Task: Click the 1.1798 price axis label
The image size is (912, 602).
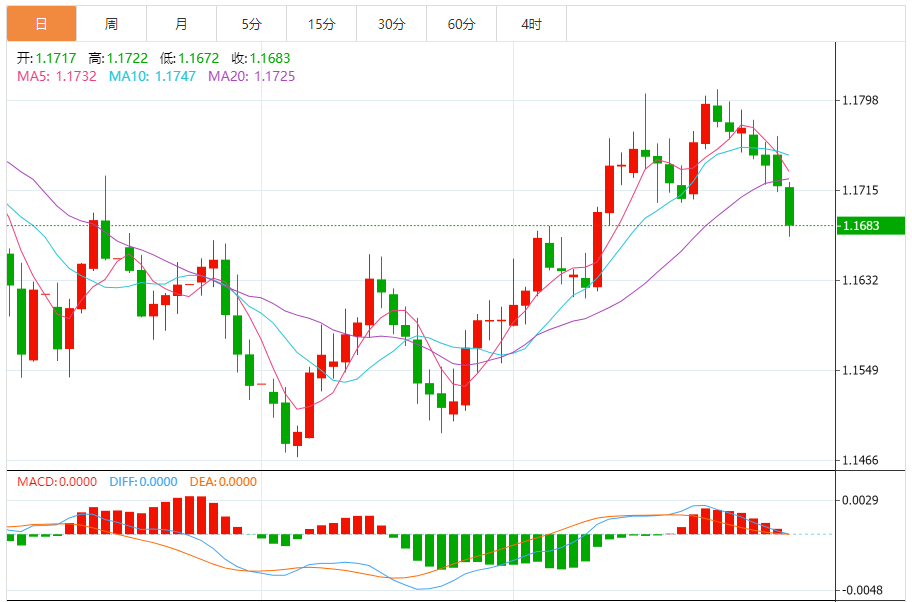Action: [860, 100]
